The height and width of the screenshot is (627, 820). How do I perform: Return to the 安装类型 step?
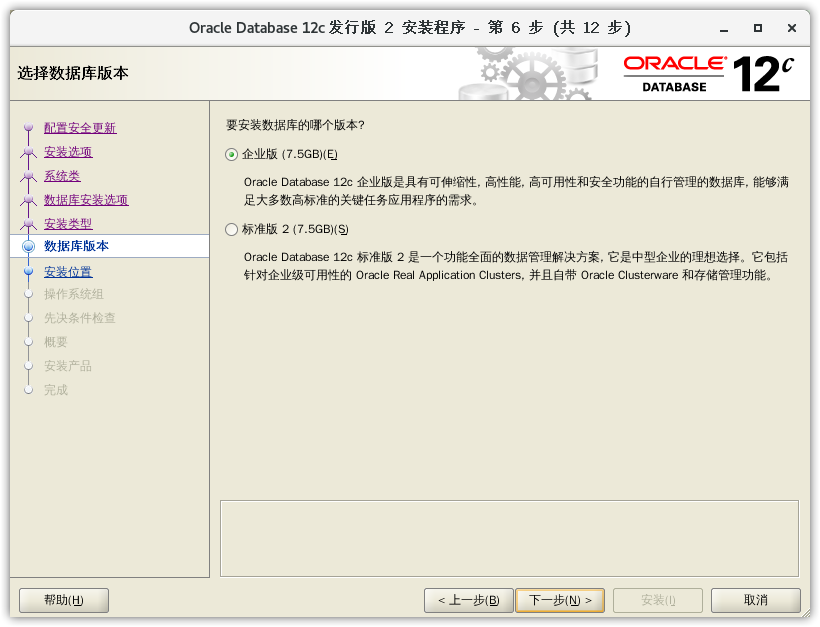(68, 224)
